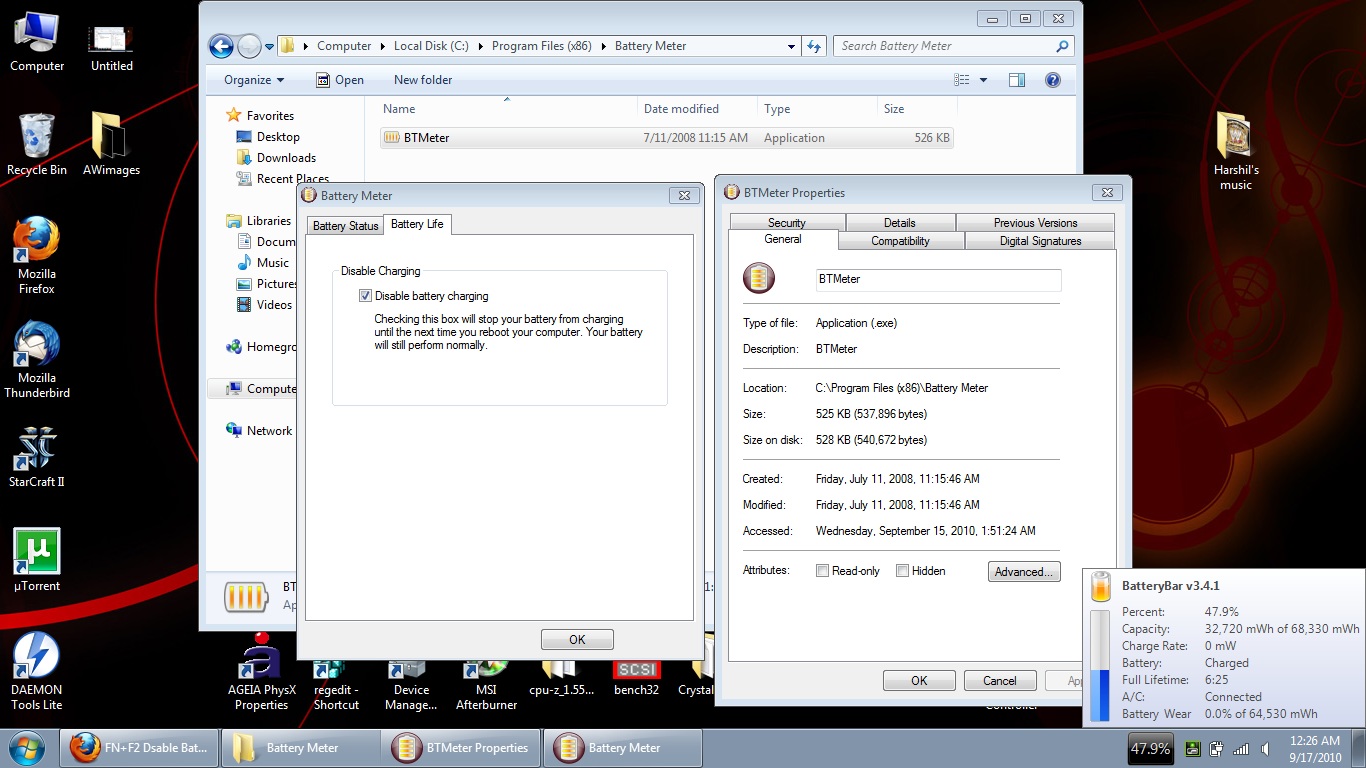Expand the change-view options arrow
The width and height of the screenshot is (1366, 768).
[x=983, y=80]
